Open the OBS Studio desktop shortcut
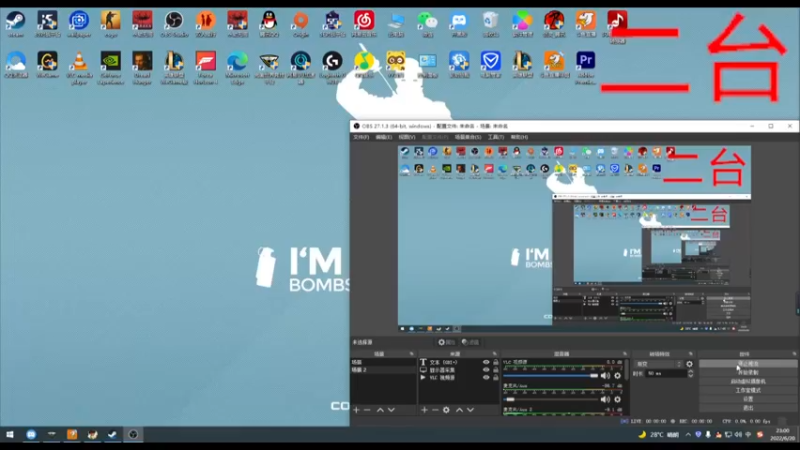Screen dimensions: 800x450 coord(174,24)
